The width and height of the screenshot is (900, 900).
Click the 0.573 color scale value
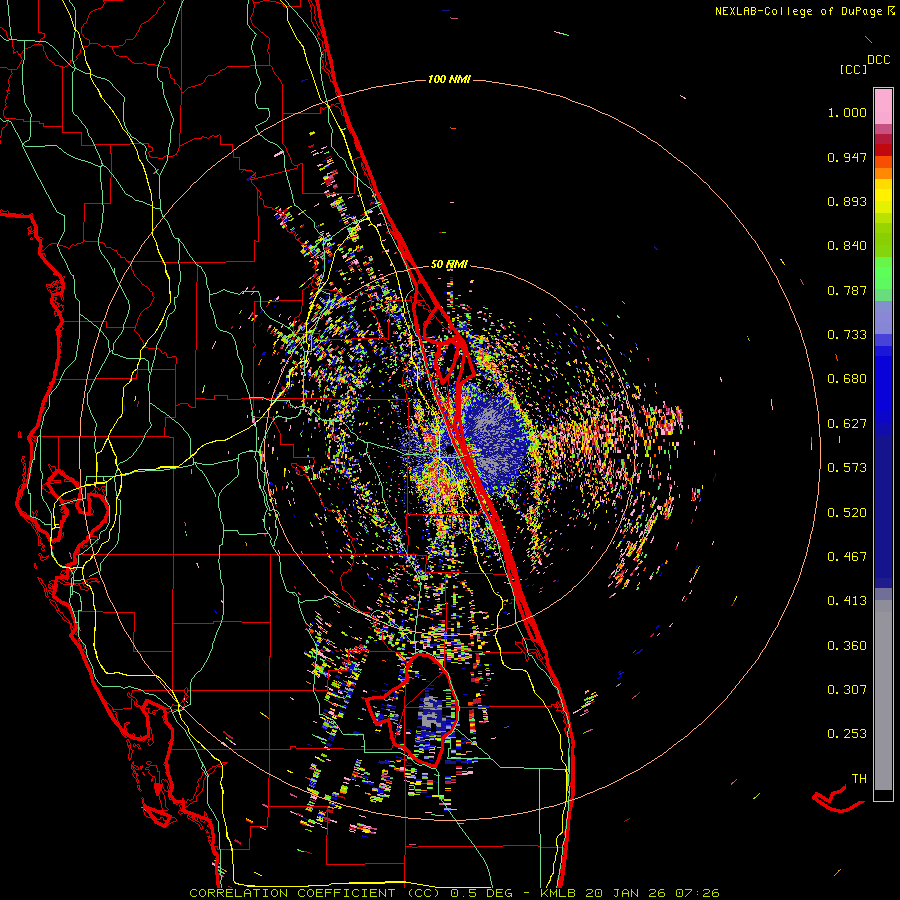(x=847, y=468)
